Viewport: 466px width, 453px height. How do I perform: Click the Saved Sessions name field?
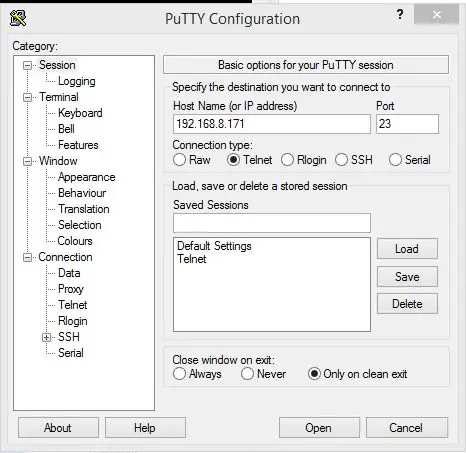[x=272, y=223]
